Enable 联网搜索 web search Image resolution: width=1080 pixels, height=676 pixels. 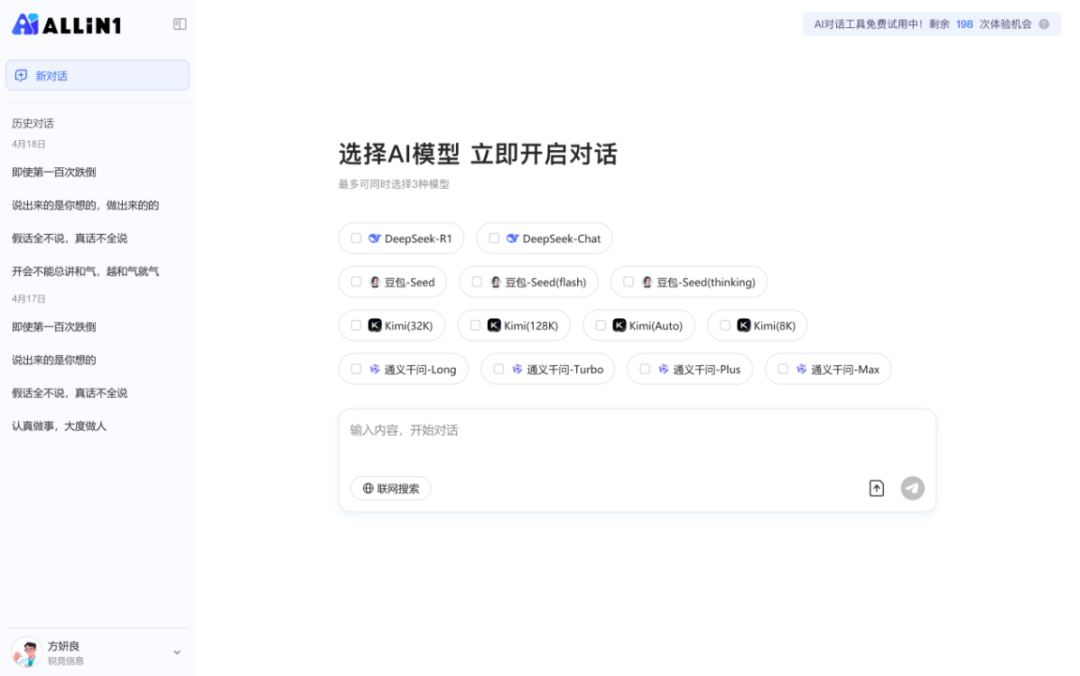(390, 488)
